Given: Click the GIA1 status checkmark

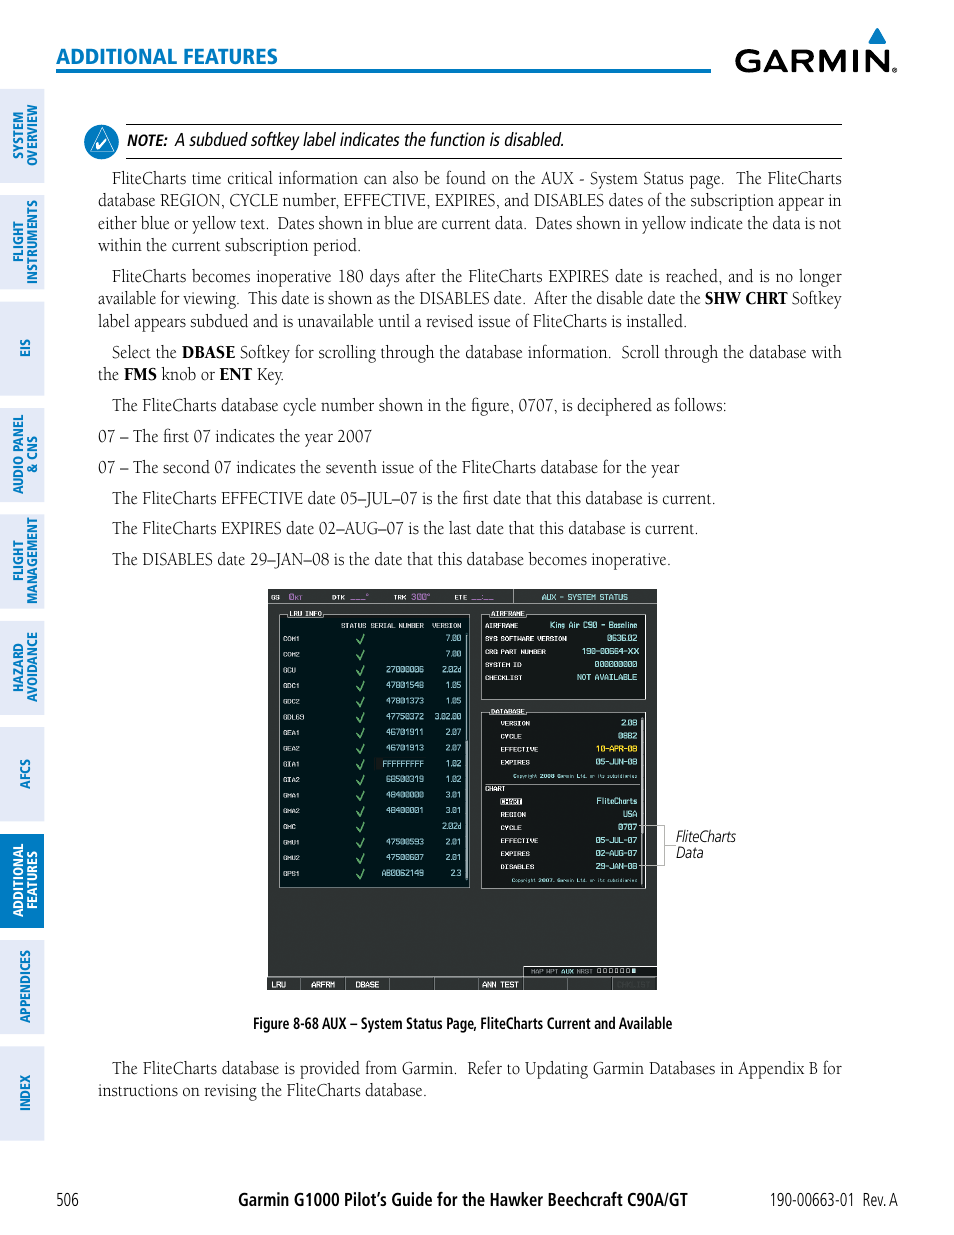Looking at the screenshot, I should coord(360,764).
